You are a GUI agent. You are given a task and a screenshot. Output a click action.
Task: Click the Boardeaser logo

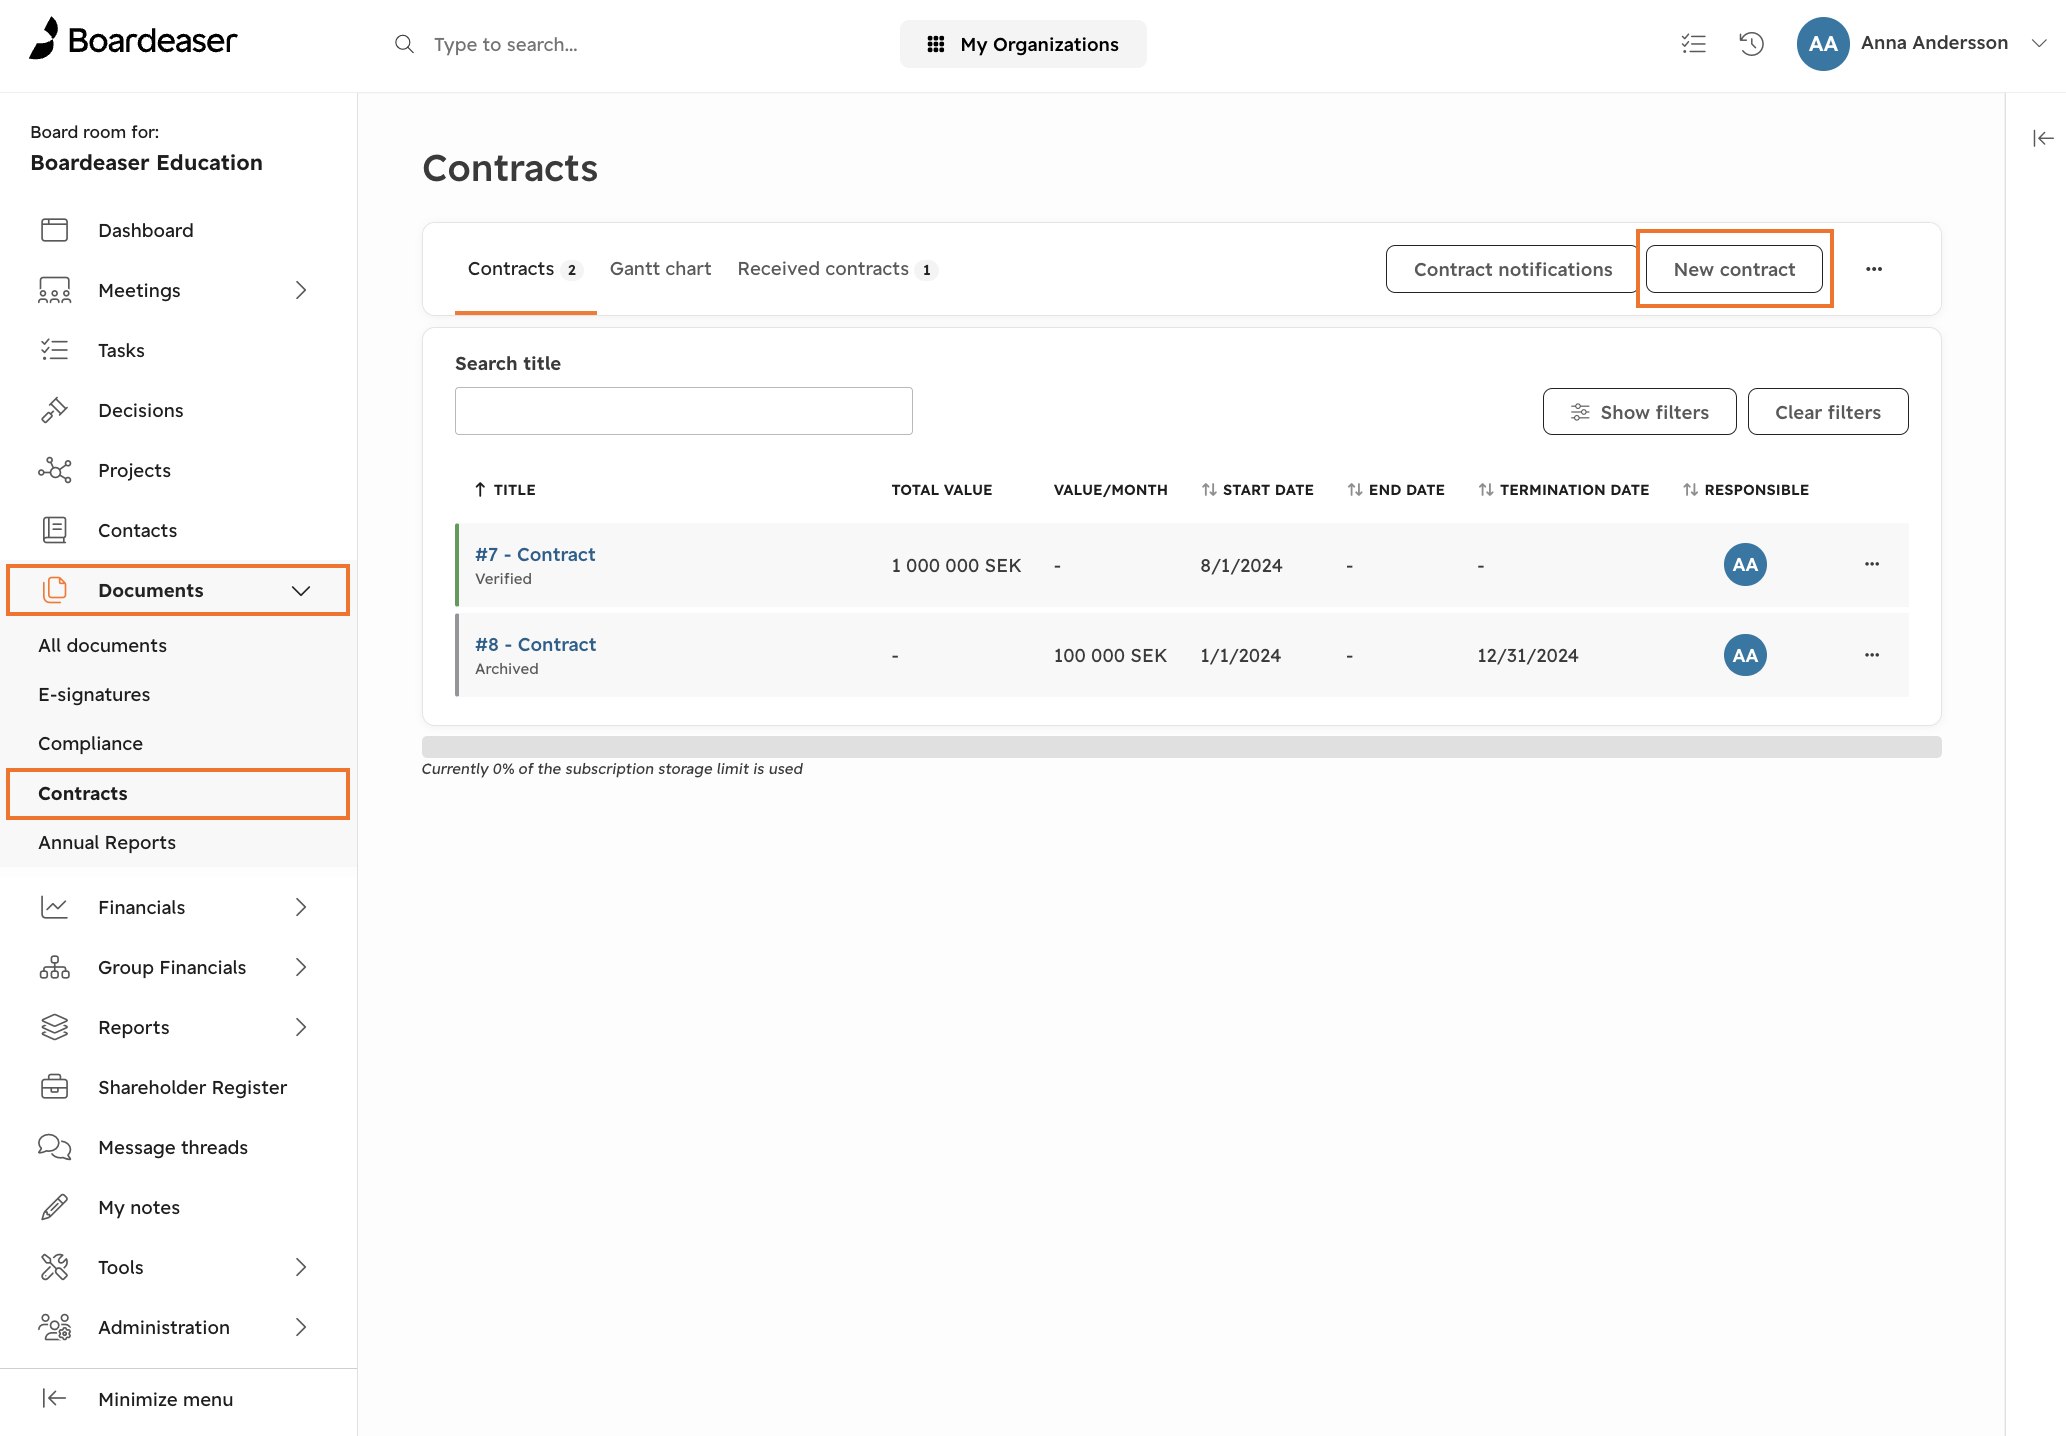point(133,40)
